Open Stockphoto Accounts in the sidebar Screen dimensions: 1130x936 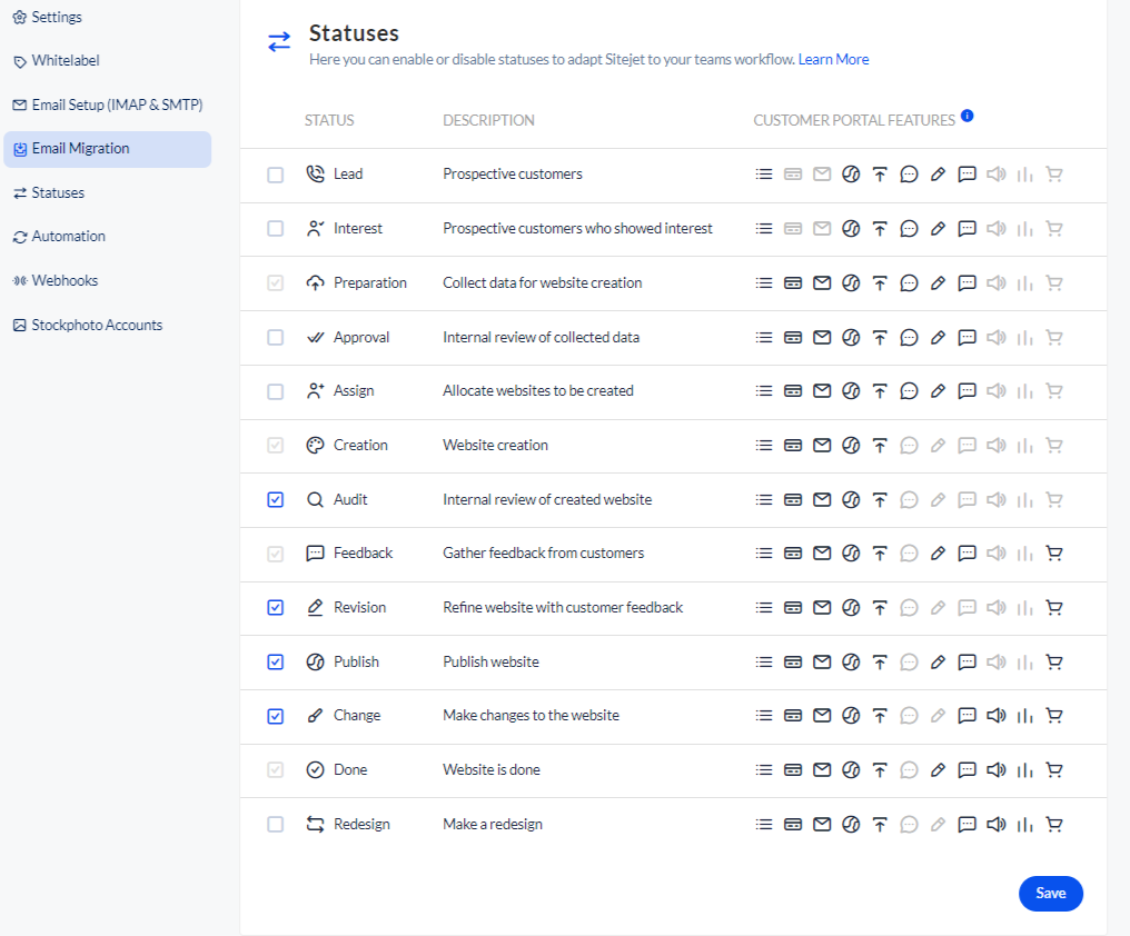click(x=96, y=325)
